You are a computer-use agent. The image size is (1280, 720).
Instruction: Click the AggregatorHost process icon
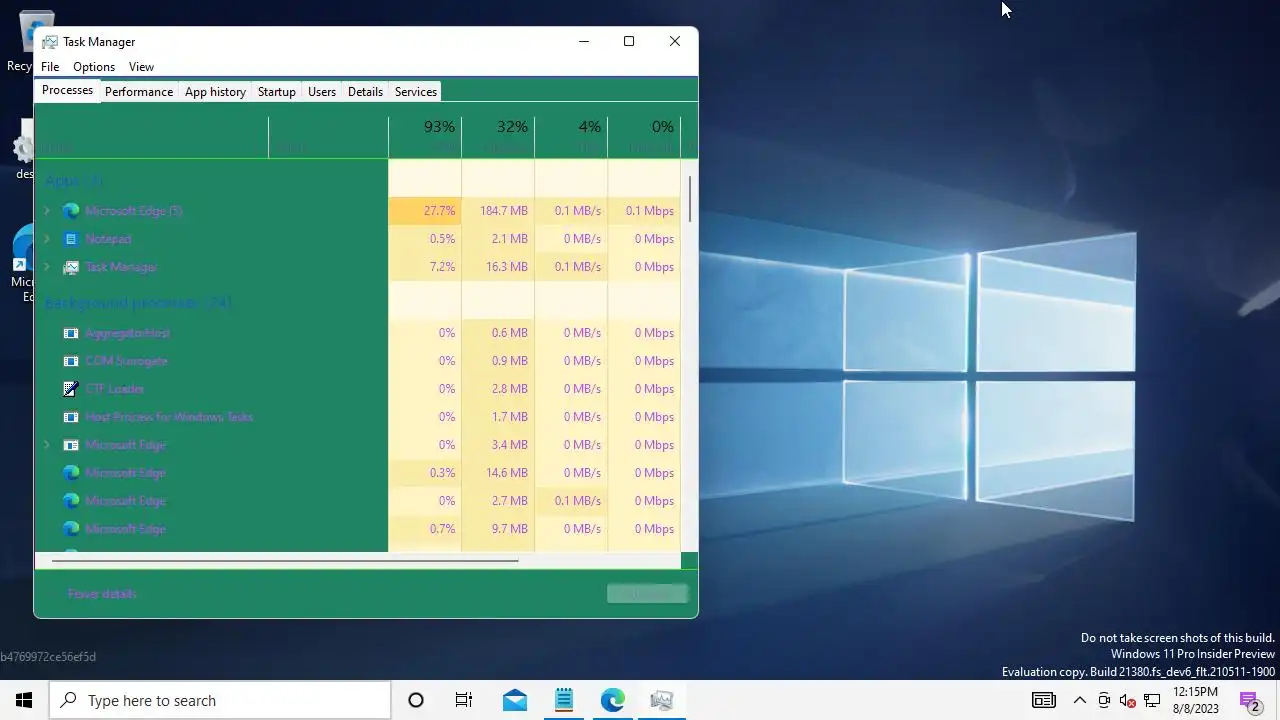tap(71, 333)
